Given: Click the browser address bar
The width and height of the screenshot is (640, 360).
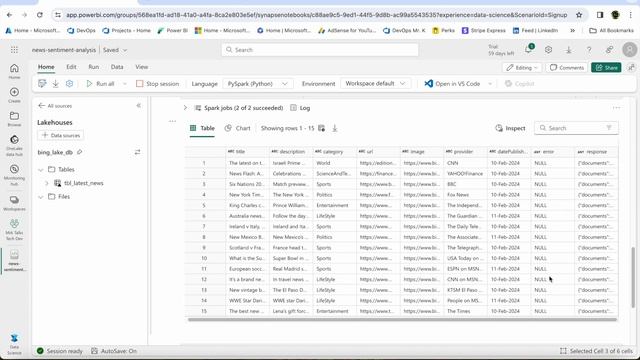Looking at the screenshot, I should [x=316, y=15].
